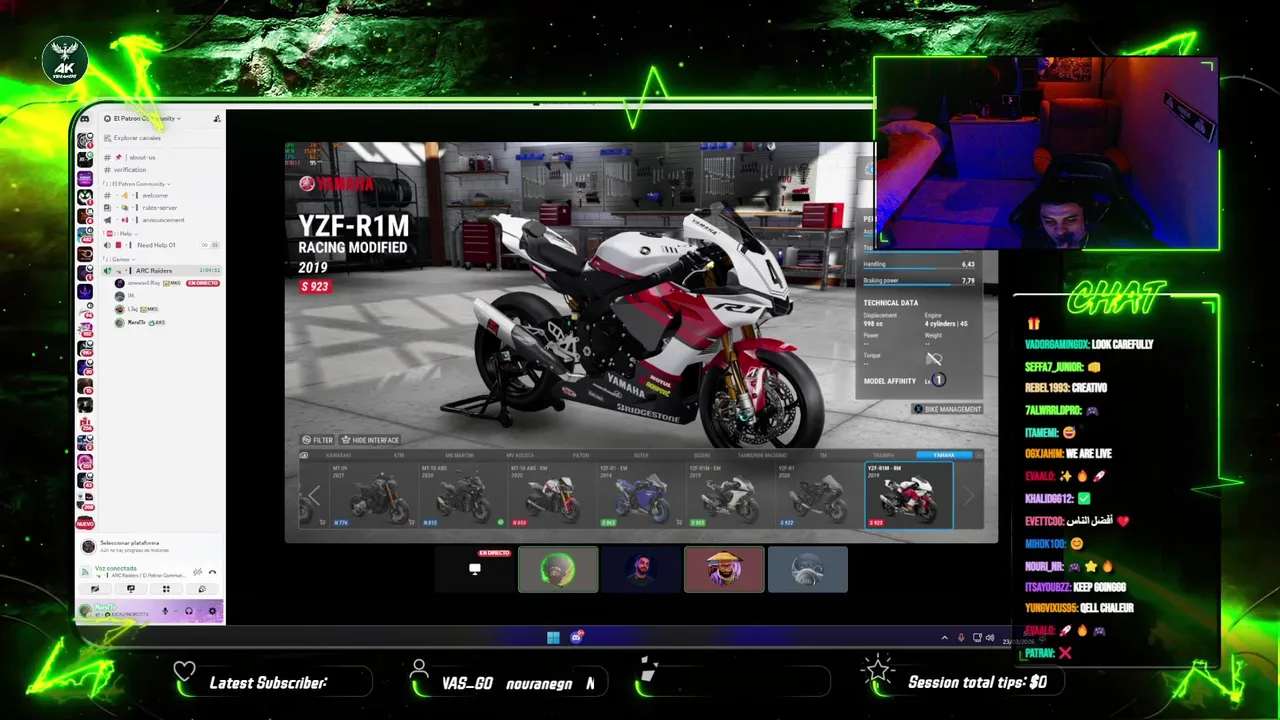Viewport: 1280px width, 720px height.
Task: Click the bearded man avatar video tile
Action: click(x=641, y=569)
